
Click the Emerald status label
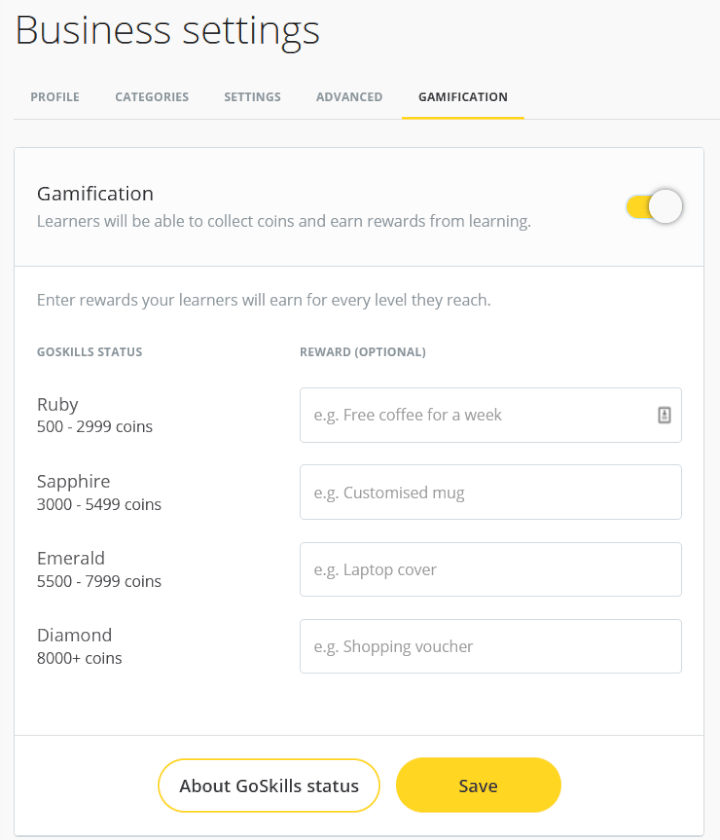pos(70,558)
